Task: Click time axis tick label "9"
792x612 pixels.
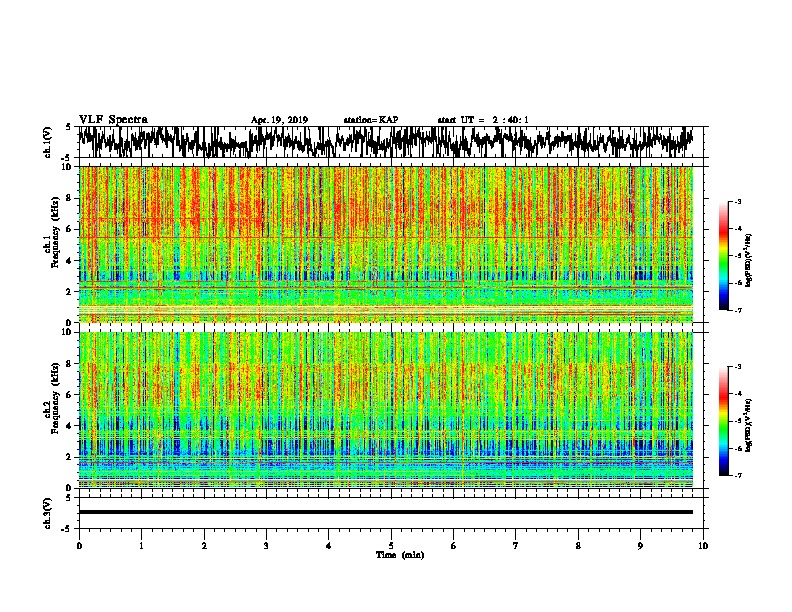Action: [640, 546]
